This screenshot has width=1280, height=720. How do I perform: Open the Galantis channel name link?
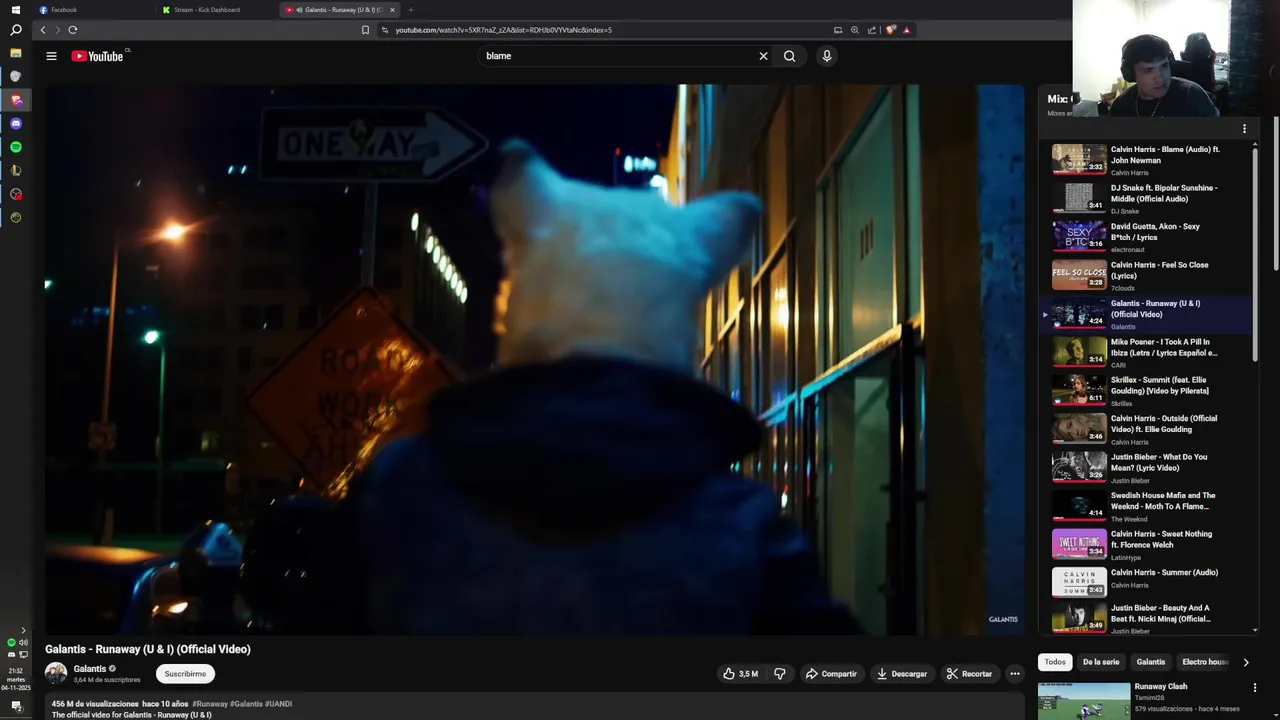coord(90,669)
